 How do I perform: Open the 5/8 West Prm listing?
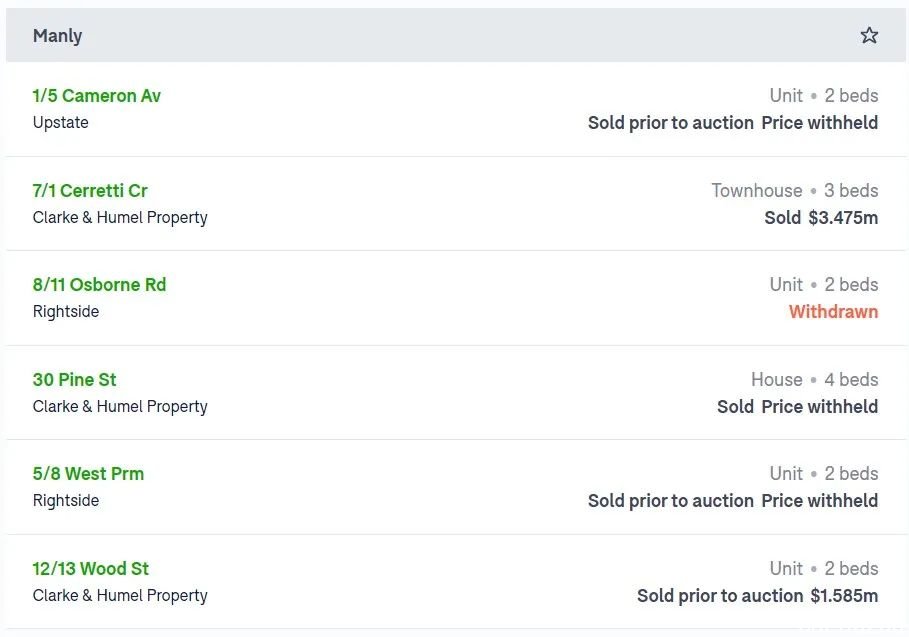[x=88, y=474]
